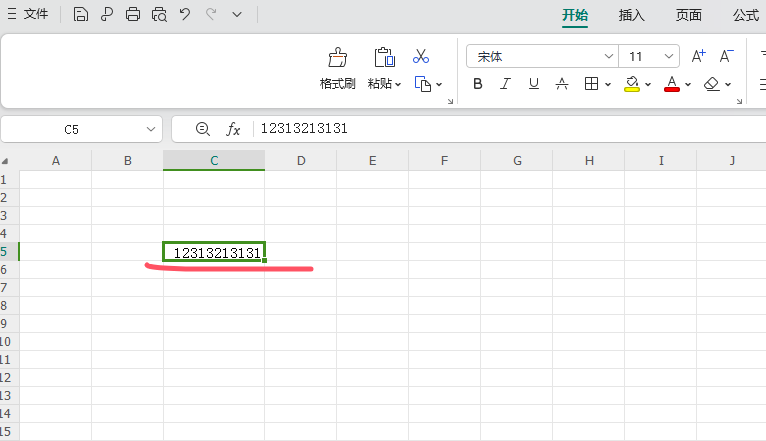Open the 页面 (Page) tab
The image size is (766, 441).
point(688,15)
